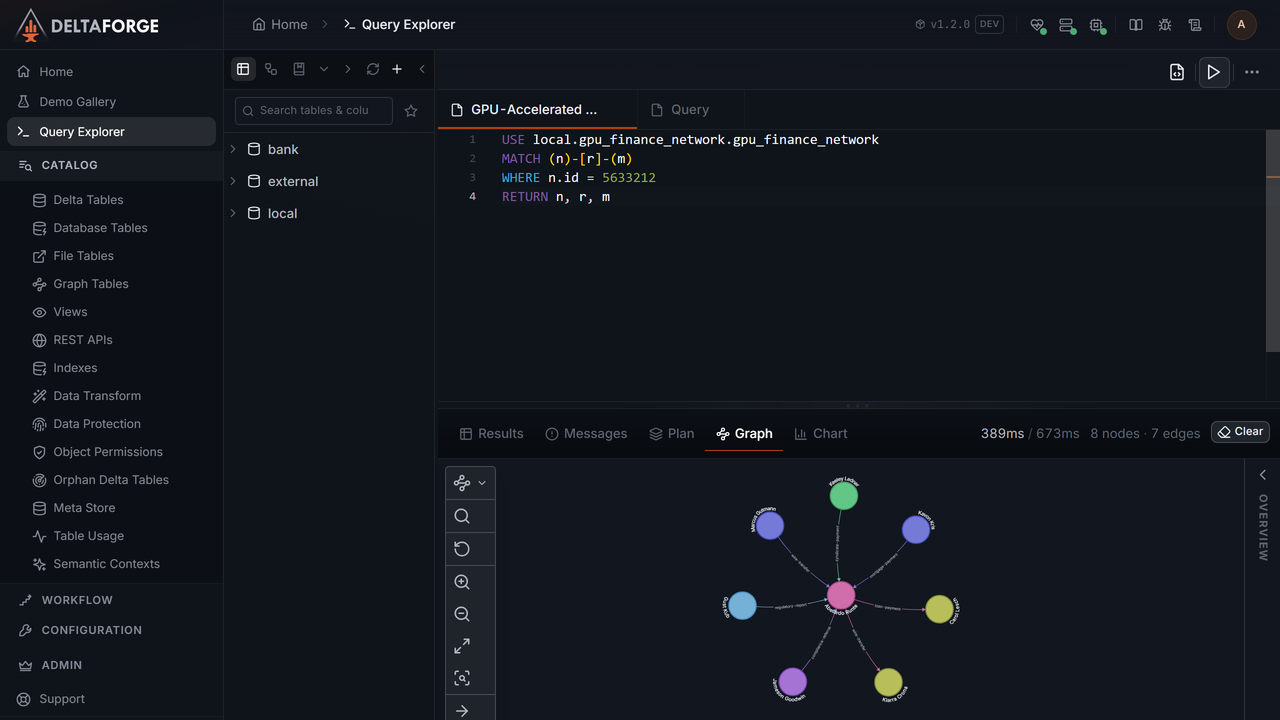Expand graph to fullscreen
Image resolution: width=1280 pixels, height=720 pixels.
(462, 646)
